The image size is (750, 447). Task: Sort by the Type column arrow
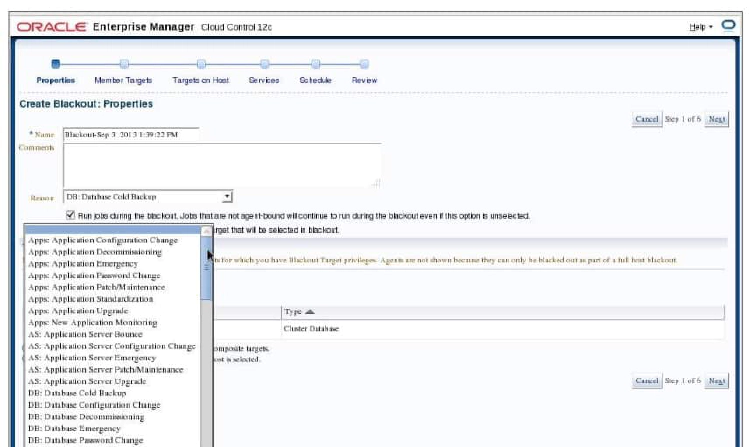309,312
